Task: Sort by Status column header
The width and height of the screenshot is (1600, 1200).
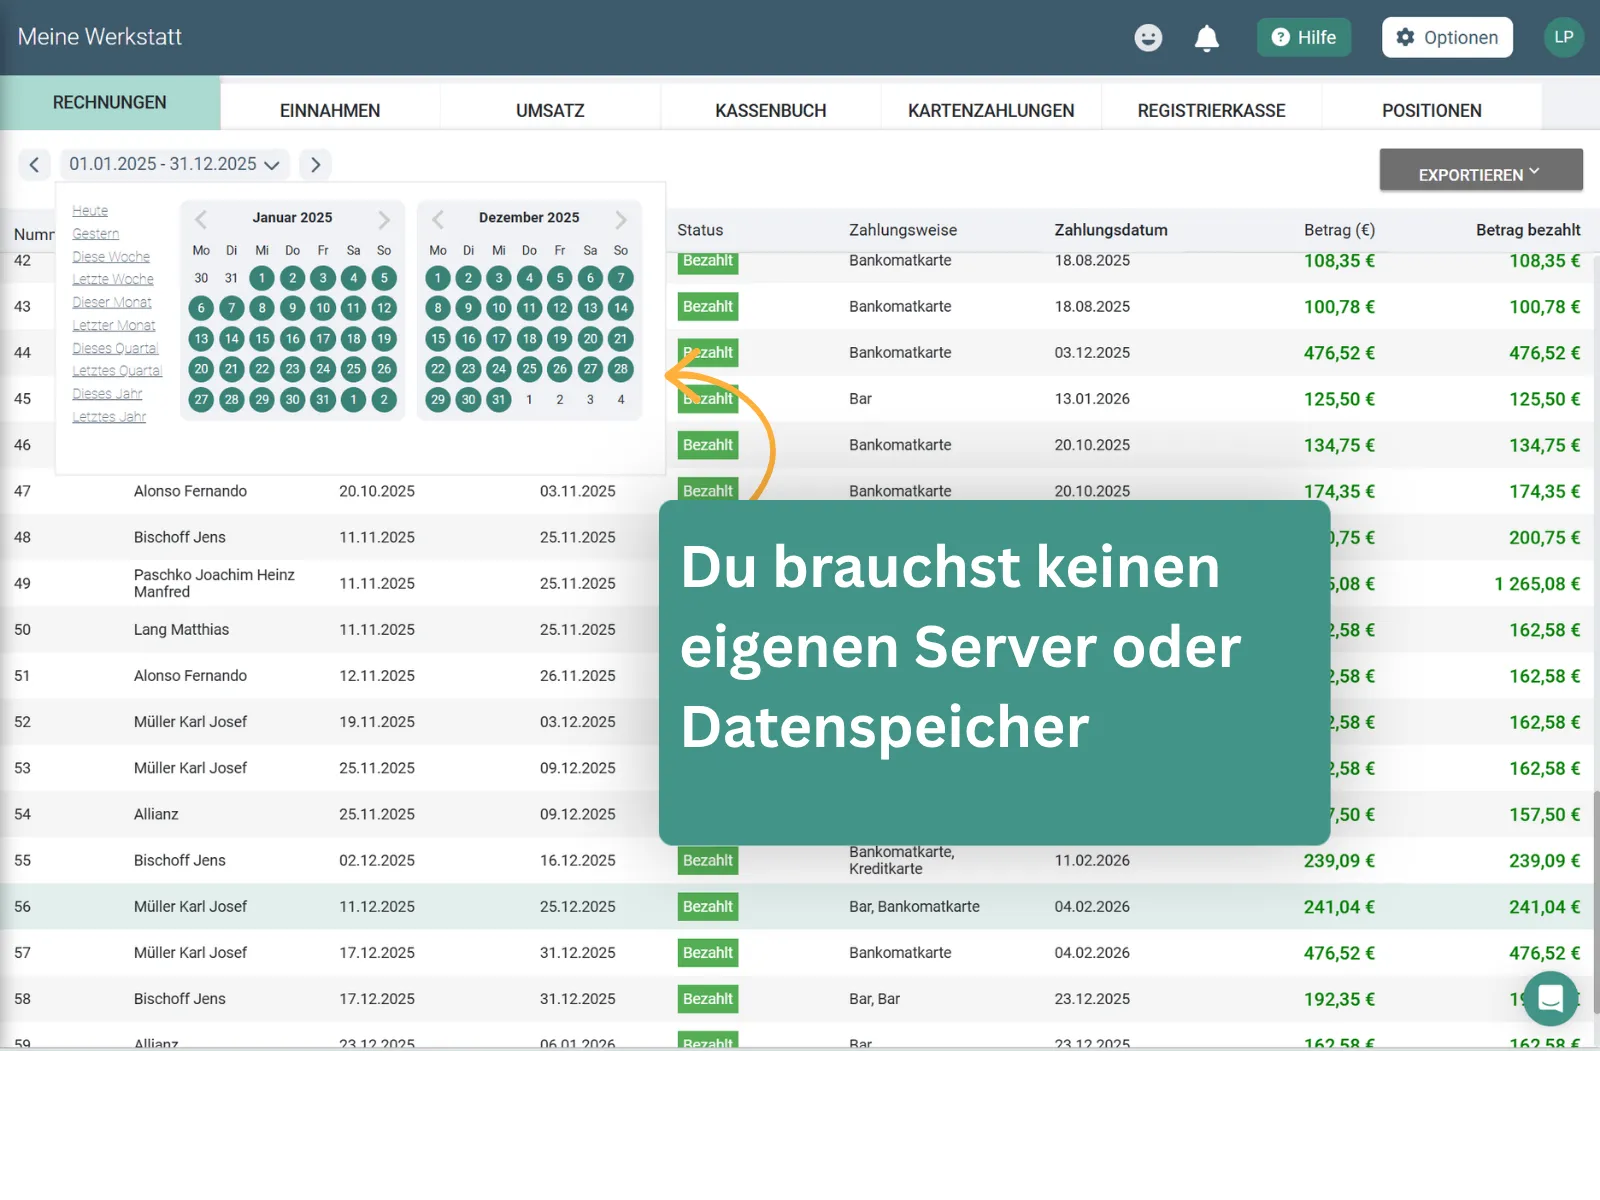Action: (x=700, y=230)
